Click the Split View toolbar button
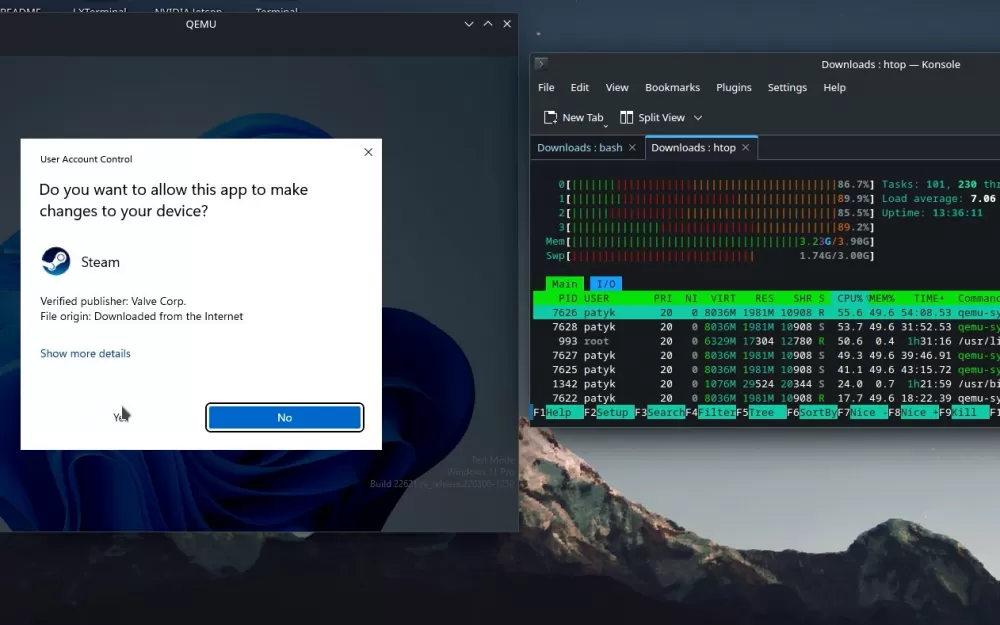The width and height of the screenshot is (1000, 625). click(652, 117)
